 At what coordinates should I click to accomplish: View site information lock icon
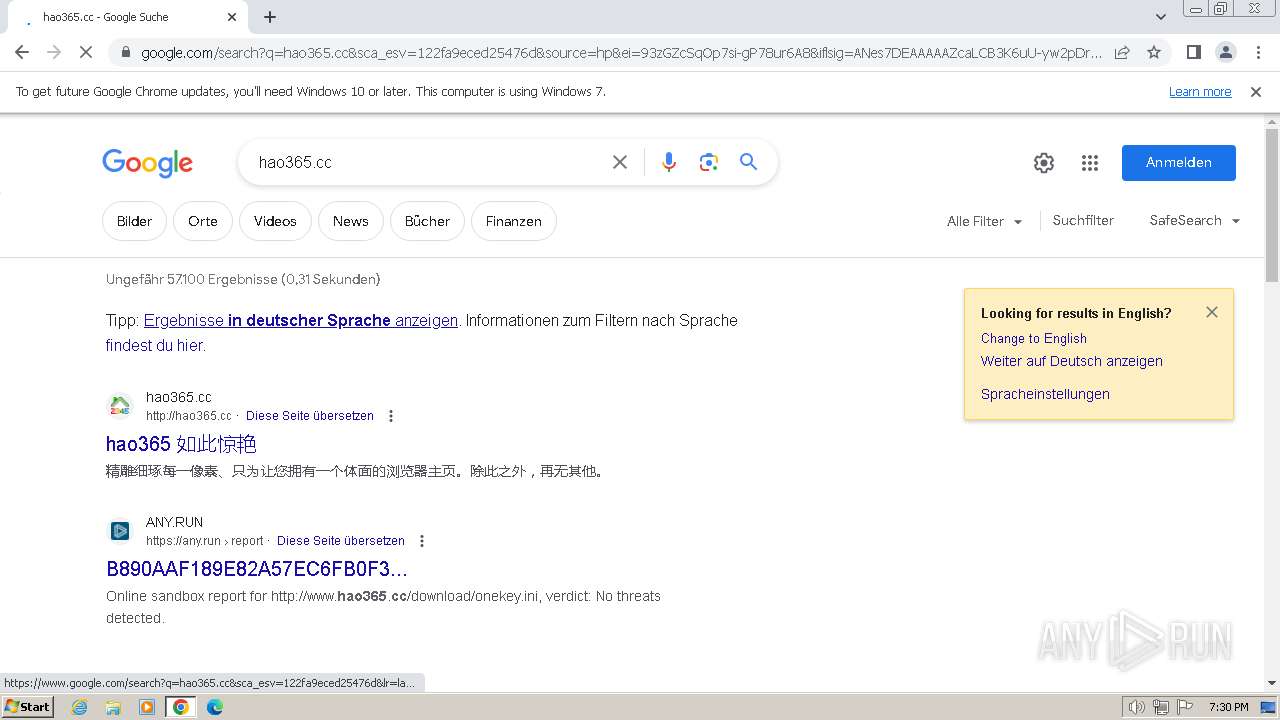(x=124, y=52)
